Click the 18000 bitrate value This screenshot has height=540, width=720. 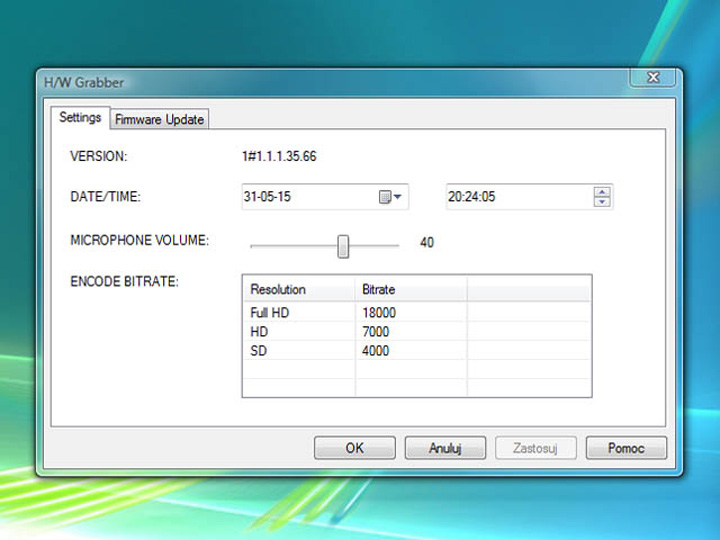tap(379, 313)
